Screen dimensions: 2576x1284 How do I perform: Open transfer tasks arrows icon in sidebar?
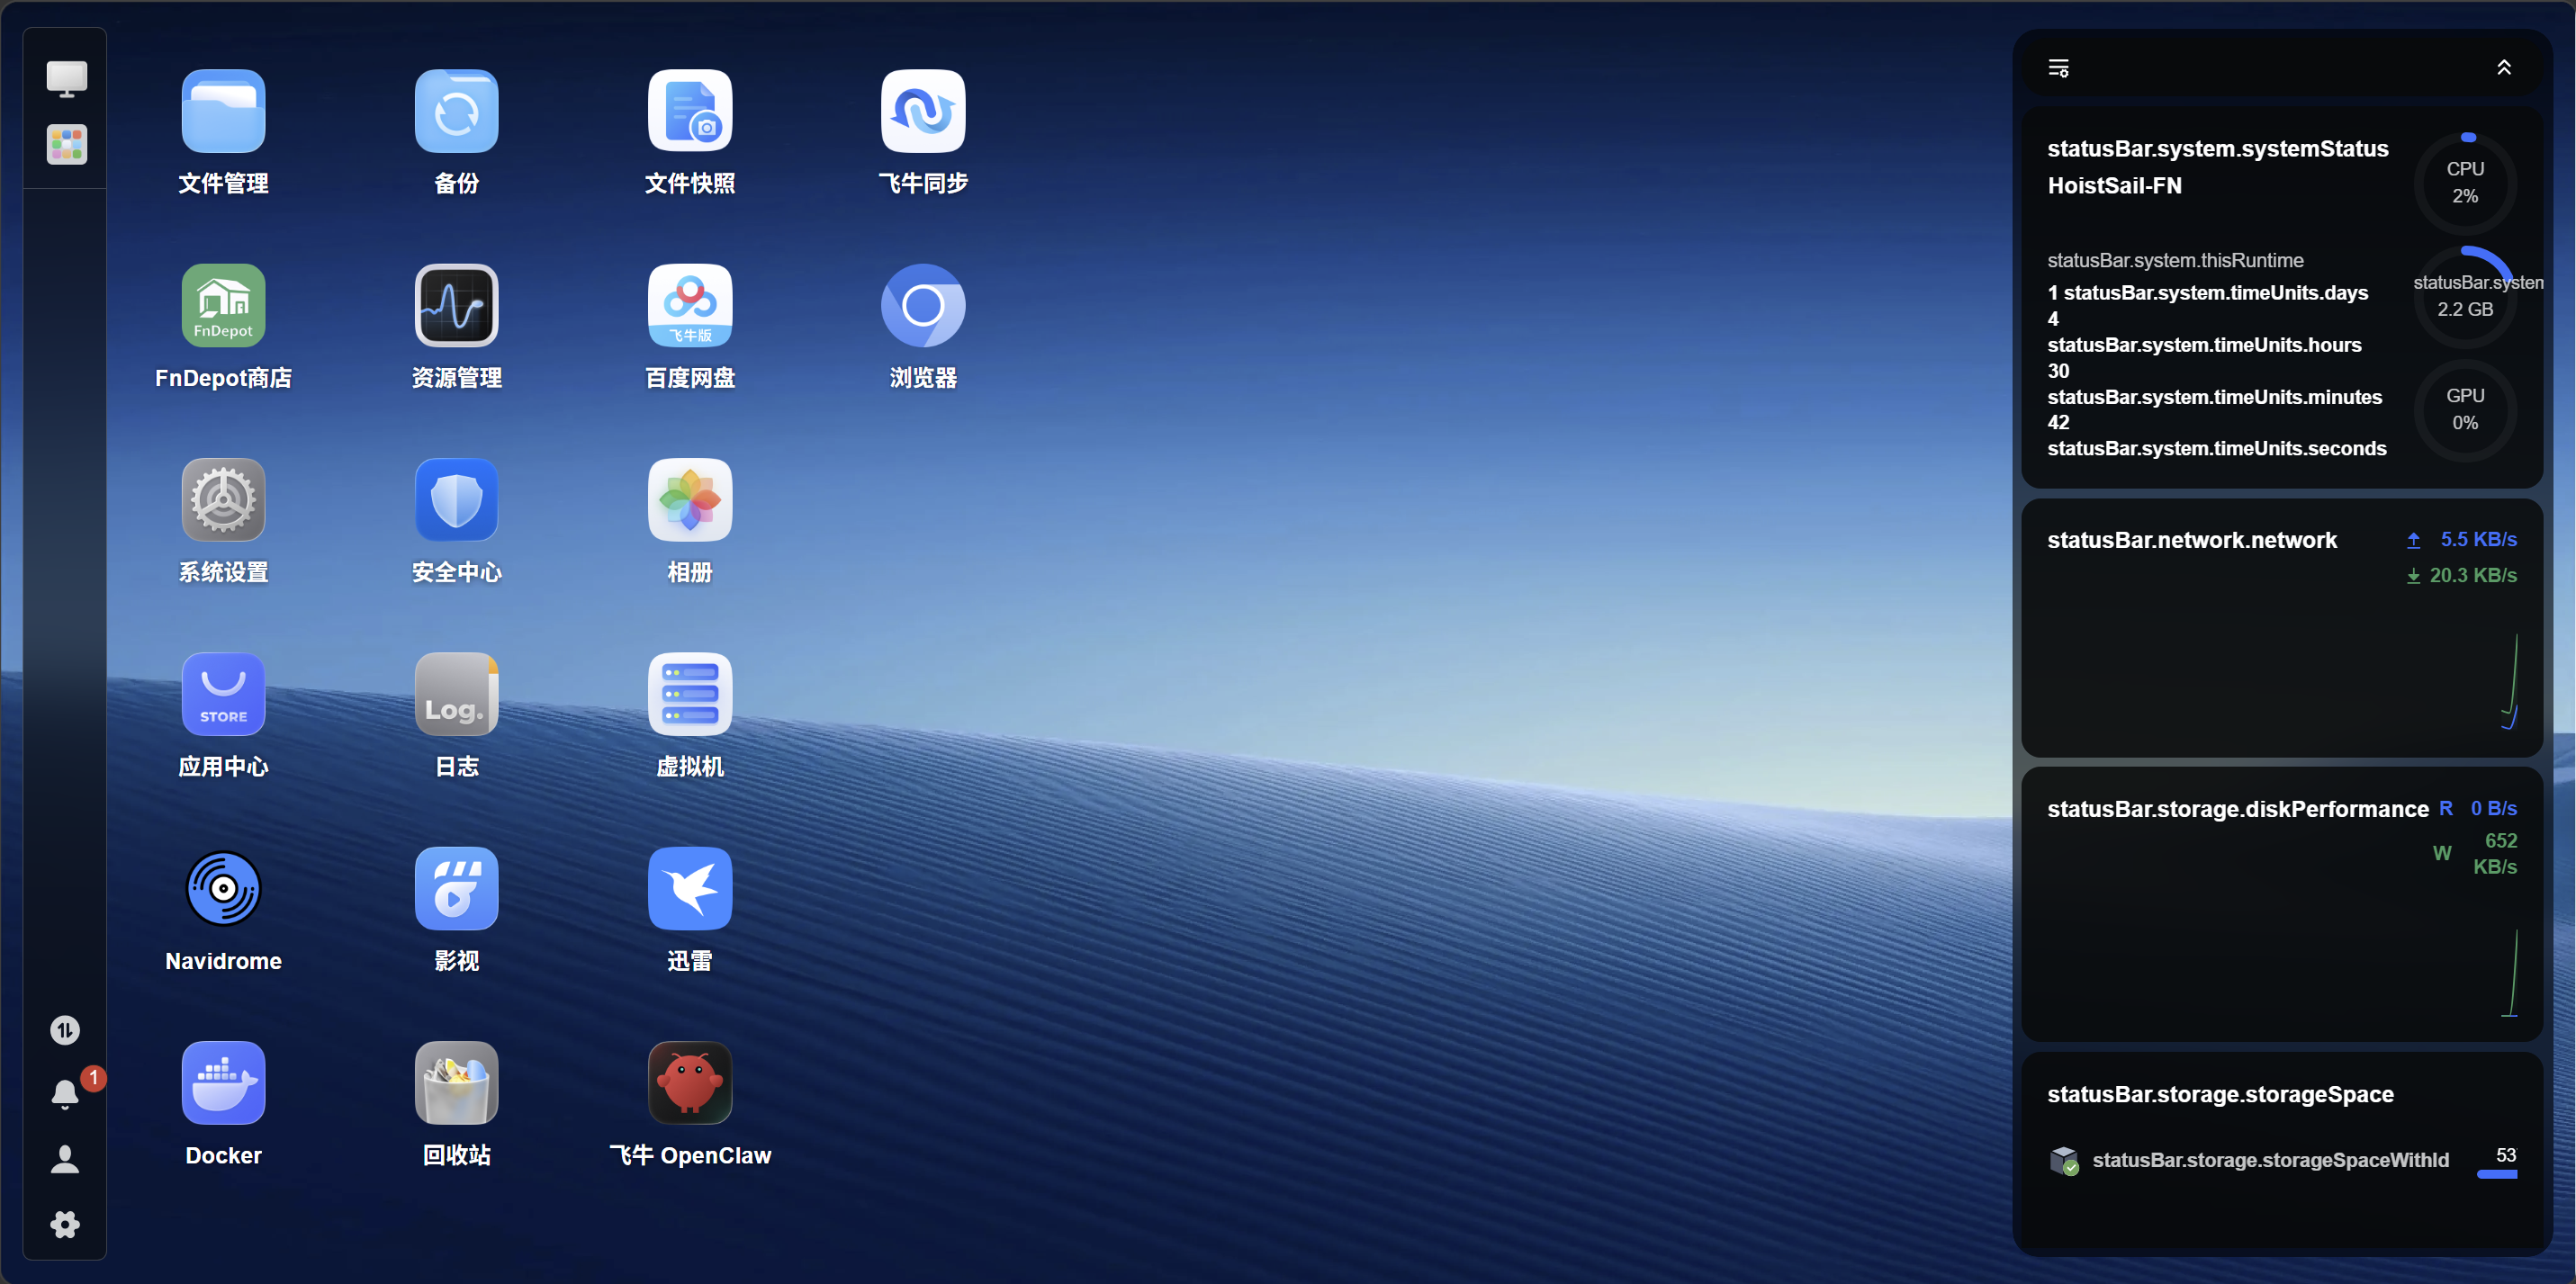point(66,1030)
